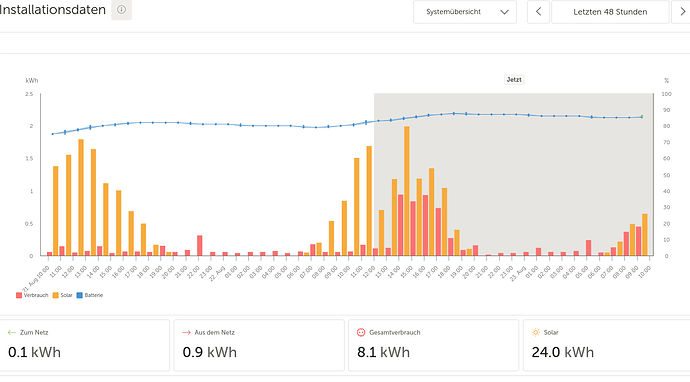
Task: Click the Solar sun icon
Action: point(536,332)
